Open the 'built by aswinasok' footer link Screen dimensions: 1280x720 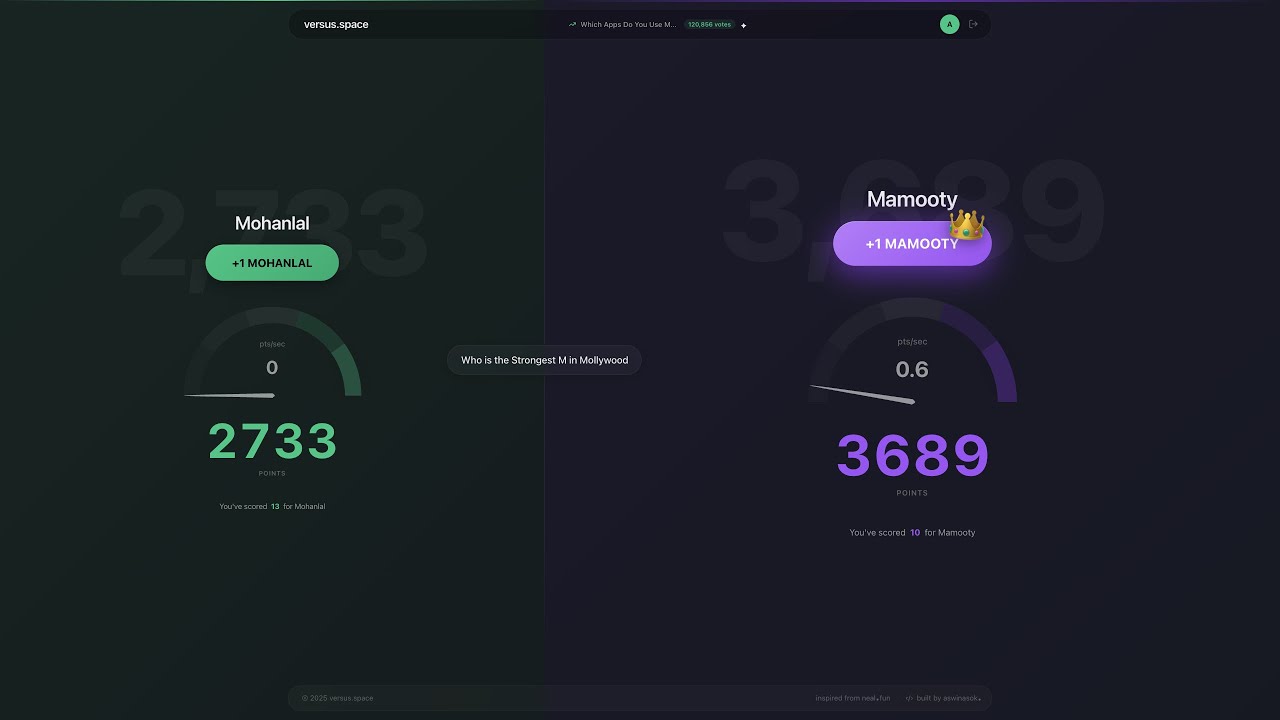click(x=948, y=698)
